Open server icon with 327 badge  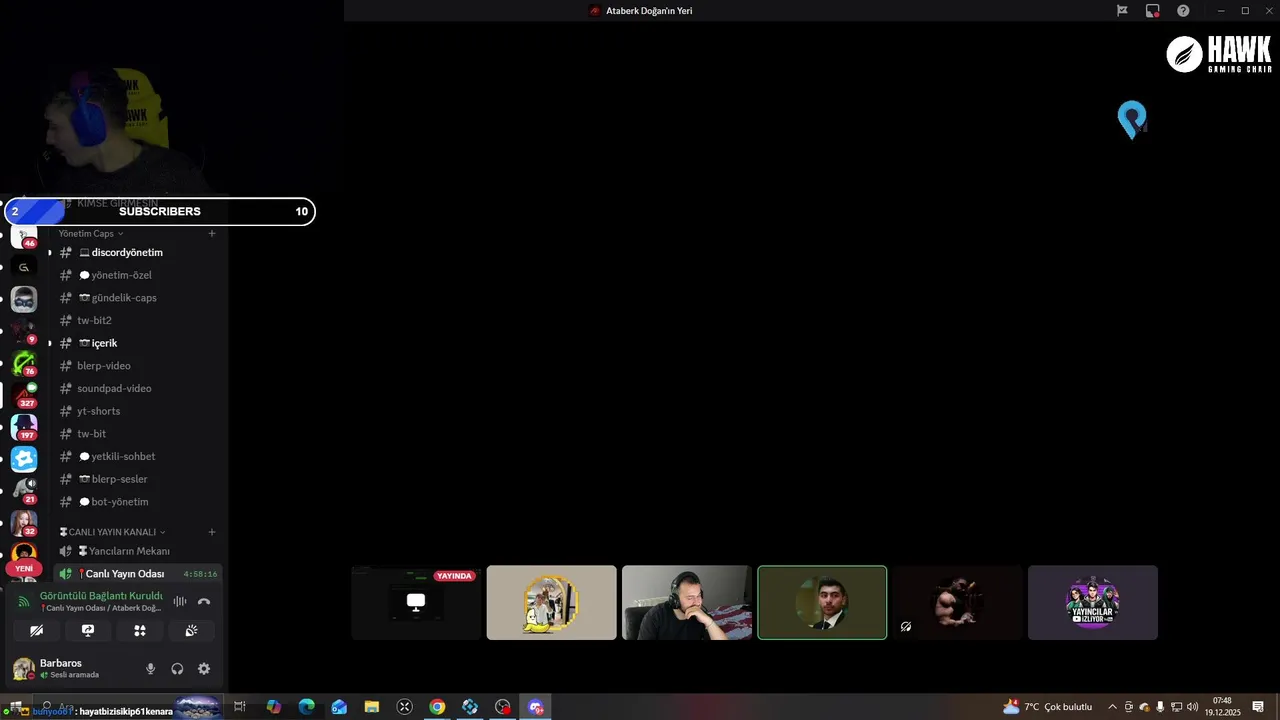point(24,394)
